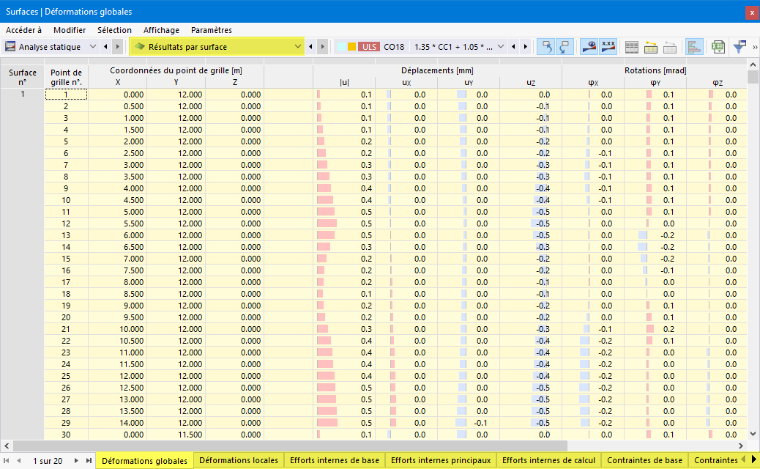Image resolution: width=760 pixels, height=469 pixels.
Task: Go to previous table after Résultats par surface
Action: (x=311, y=47)
